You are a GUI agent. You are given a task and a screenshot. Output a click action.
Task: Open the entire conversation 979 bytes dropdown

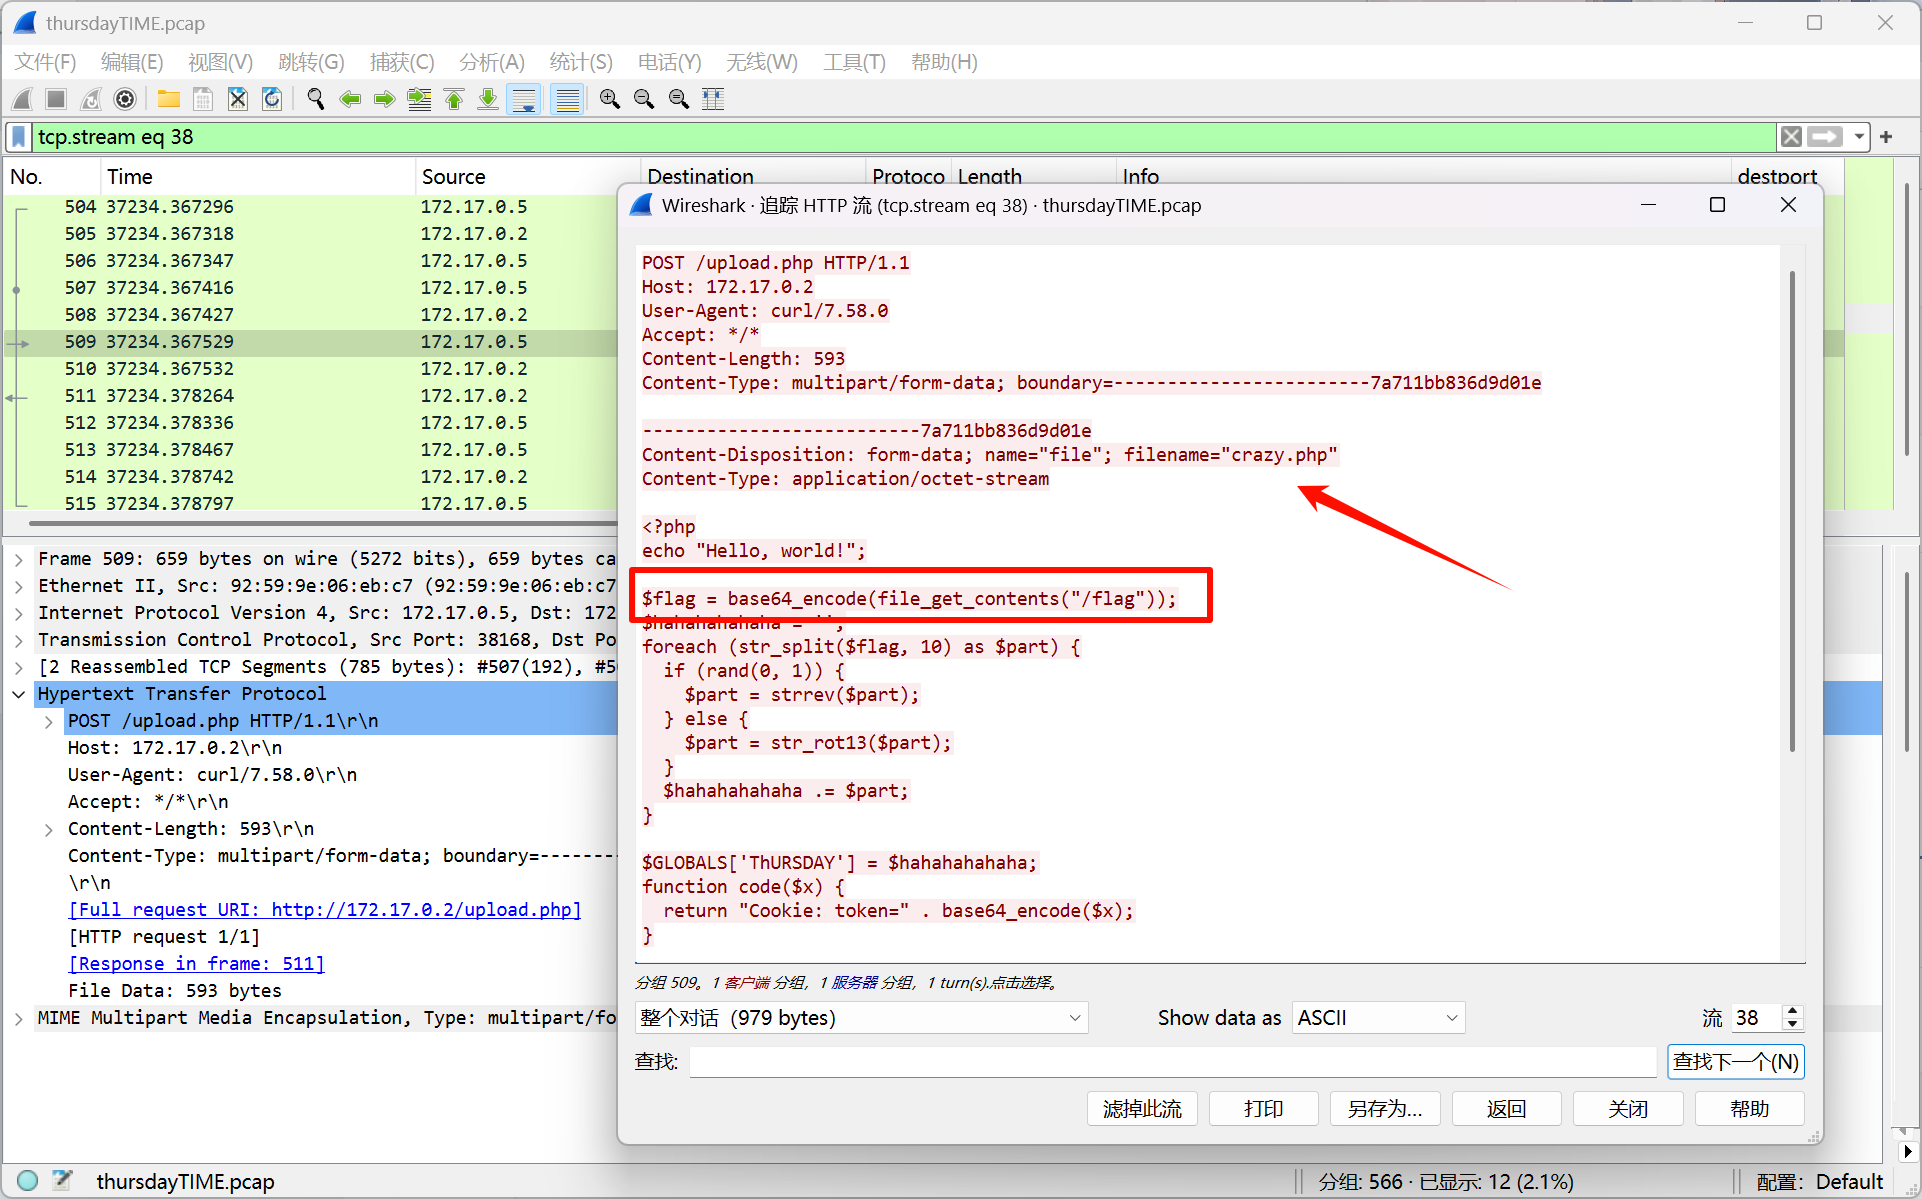pyautogui.click(x=860, y=1018)
